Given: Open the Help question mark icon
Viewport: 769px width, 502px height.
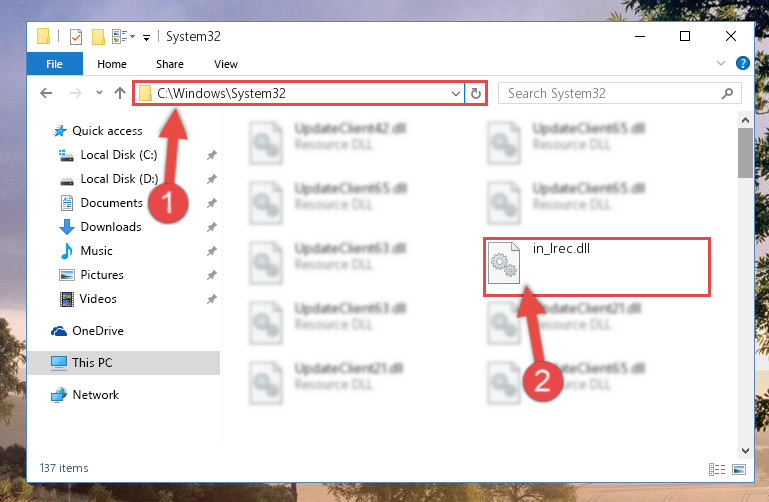Looking at the screenshot, I should pyautogui.click(x=743, y=63).
